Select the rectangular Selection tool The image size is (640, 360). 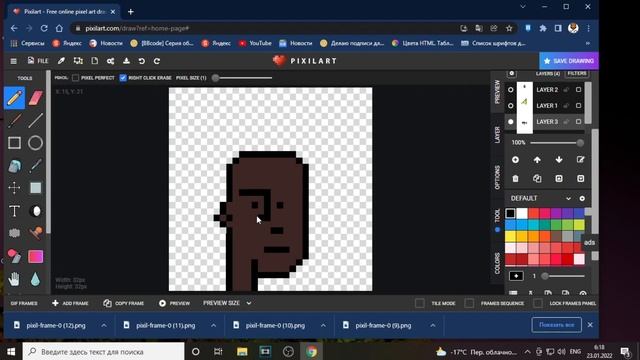tap(36, 188)
